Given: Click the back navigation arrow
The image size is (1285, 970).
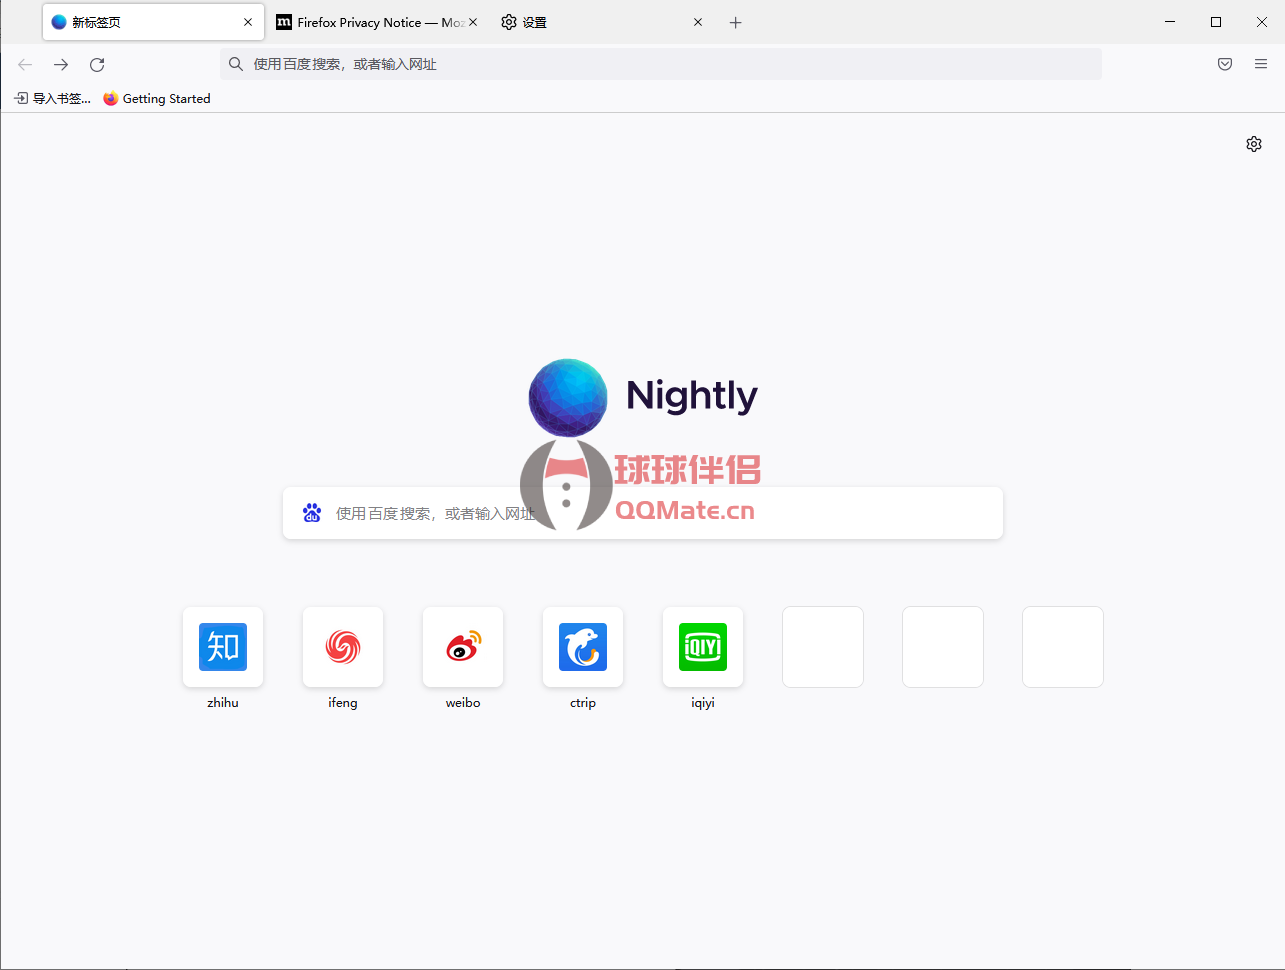Looking at the screenshot, I should coord(24,64).
